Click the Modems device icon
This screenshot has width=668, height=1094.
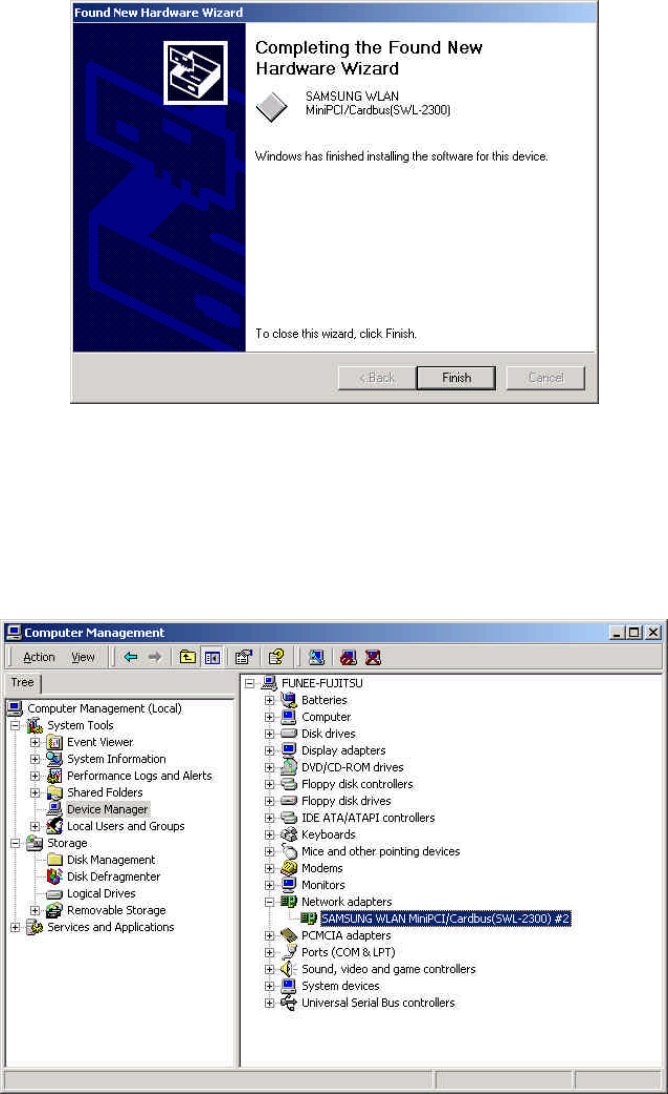click(289, 868)
